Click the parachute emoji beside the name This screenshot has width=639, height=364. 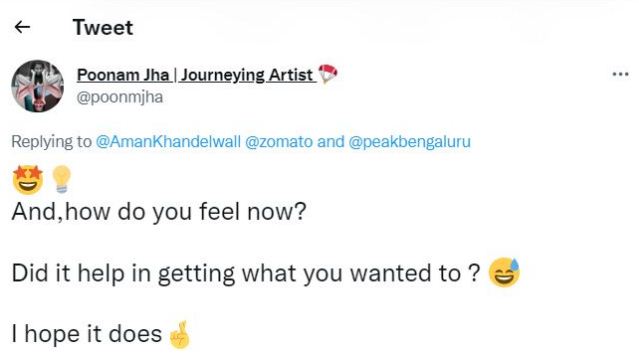click(328, 74)
